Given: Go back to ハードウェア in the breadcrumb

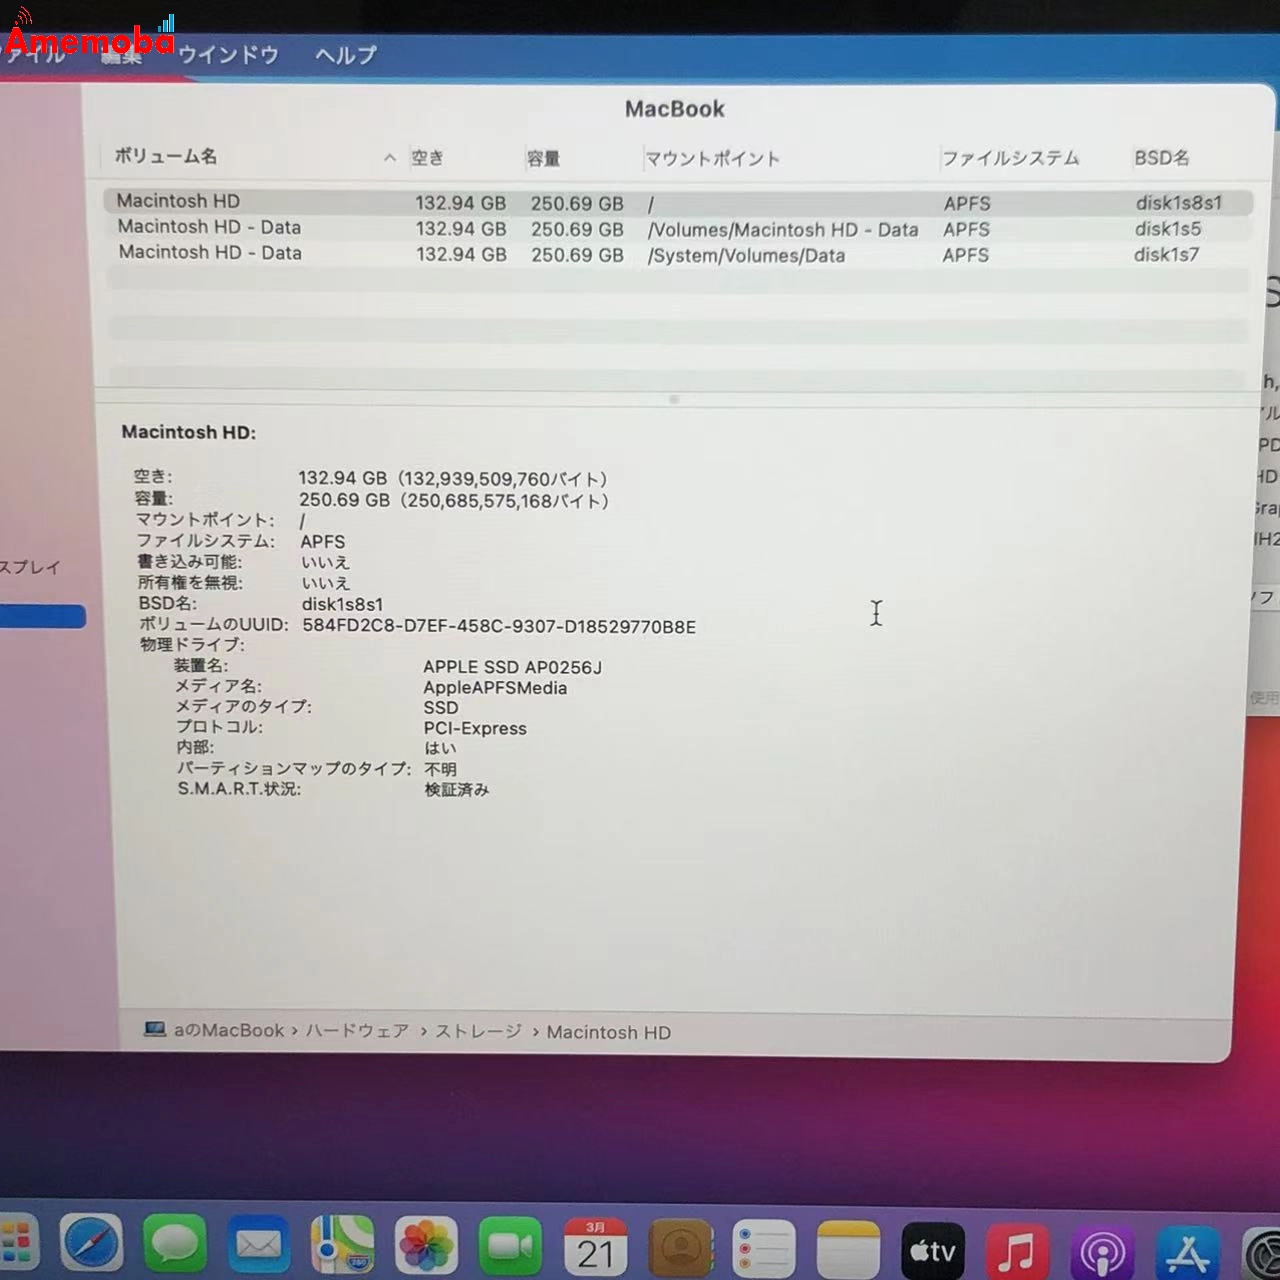Looking at the screenshot, I should (x=358, y=1030).
